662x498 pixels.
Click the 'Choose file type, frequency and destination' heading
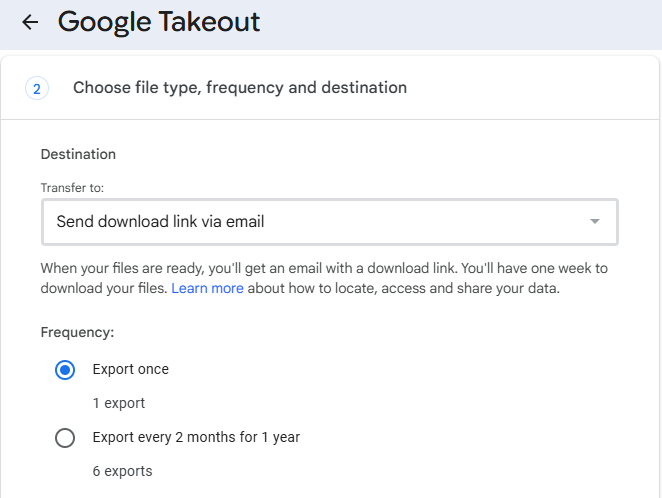coord(240,88)
